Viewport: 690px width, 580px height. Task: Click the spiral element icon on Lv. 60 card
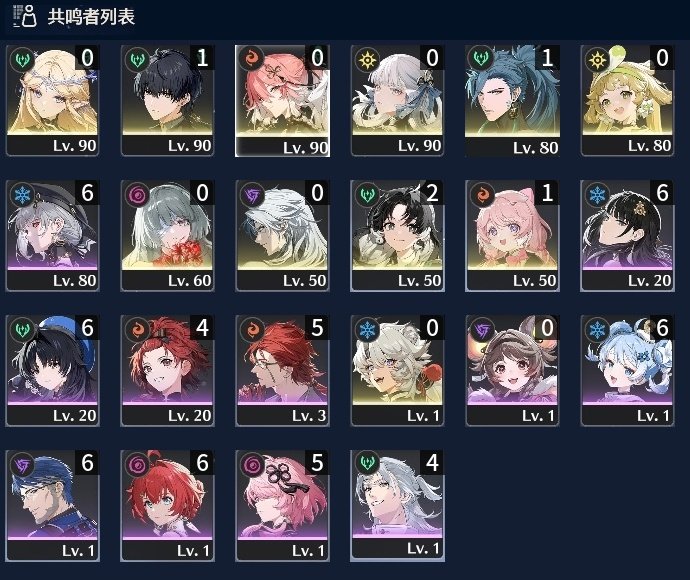point(137,194)
